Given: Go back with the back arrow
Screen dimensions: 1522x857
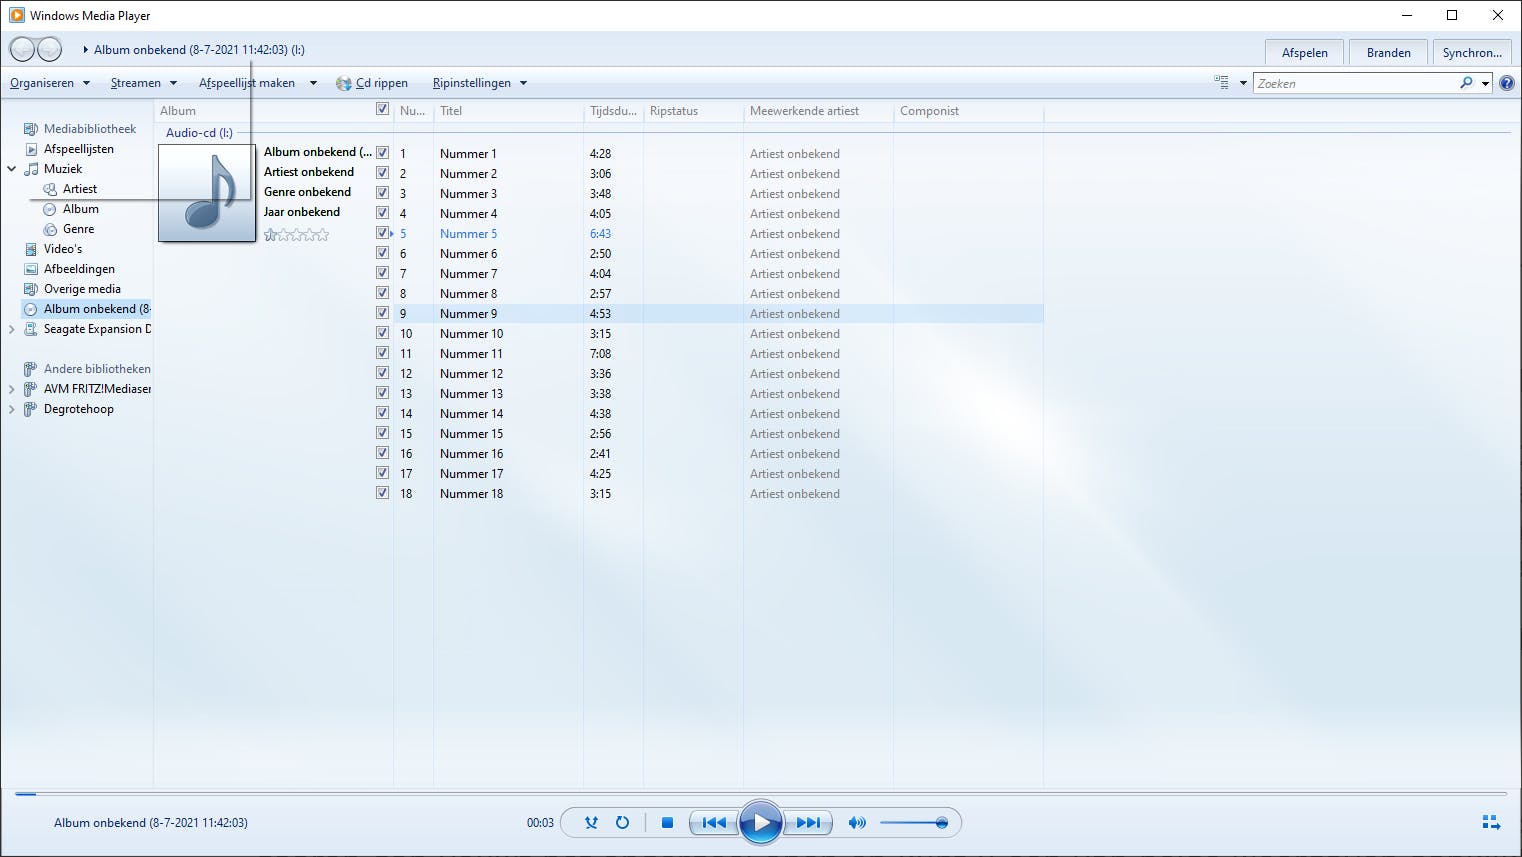Looking at the screenshot, I should pyautogui.click(x=21, y=49).
